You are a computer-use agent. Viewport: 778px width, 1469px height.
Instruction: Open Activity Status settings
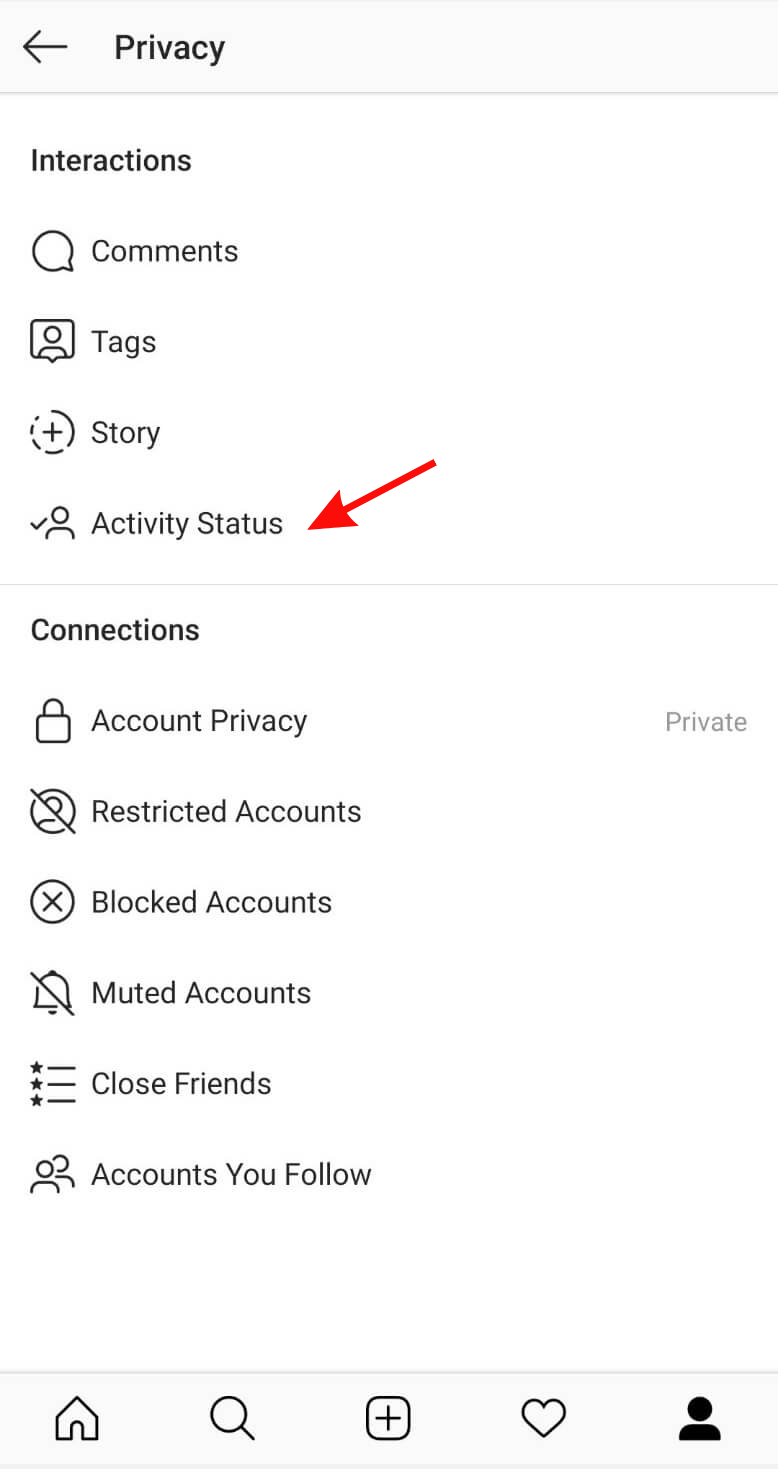(x=187, y=524)
